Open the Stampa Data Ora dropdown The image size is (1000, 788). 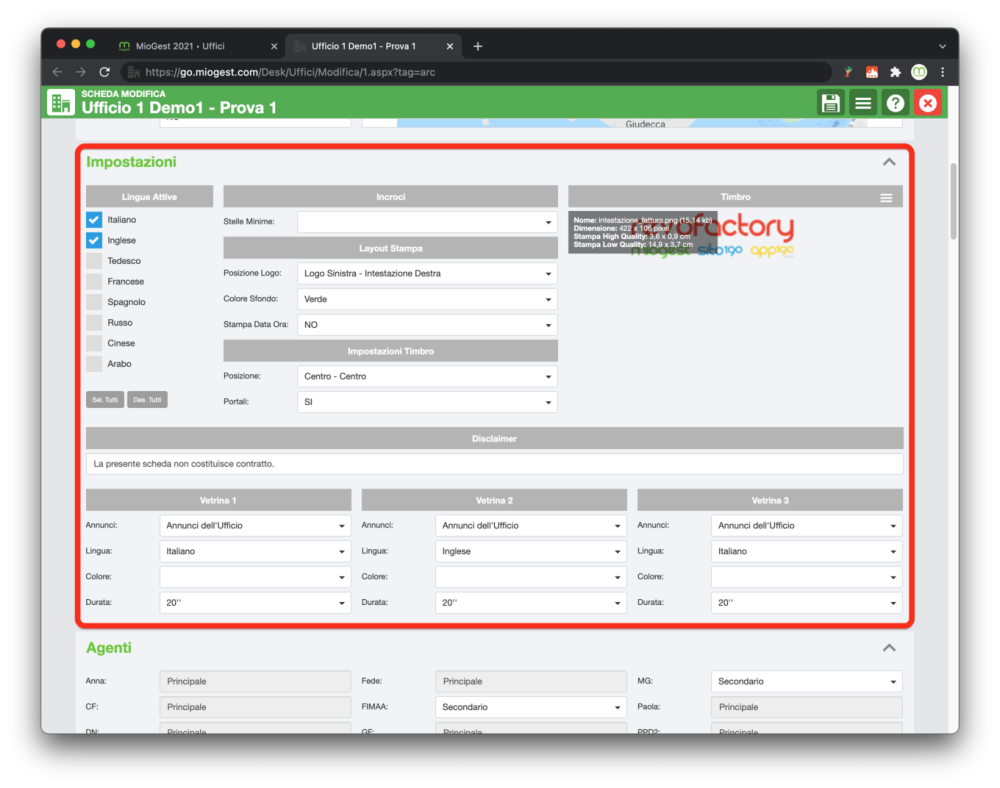click(x=427, y=325)
